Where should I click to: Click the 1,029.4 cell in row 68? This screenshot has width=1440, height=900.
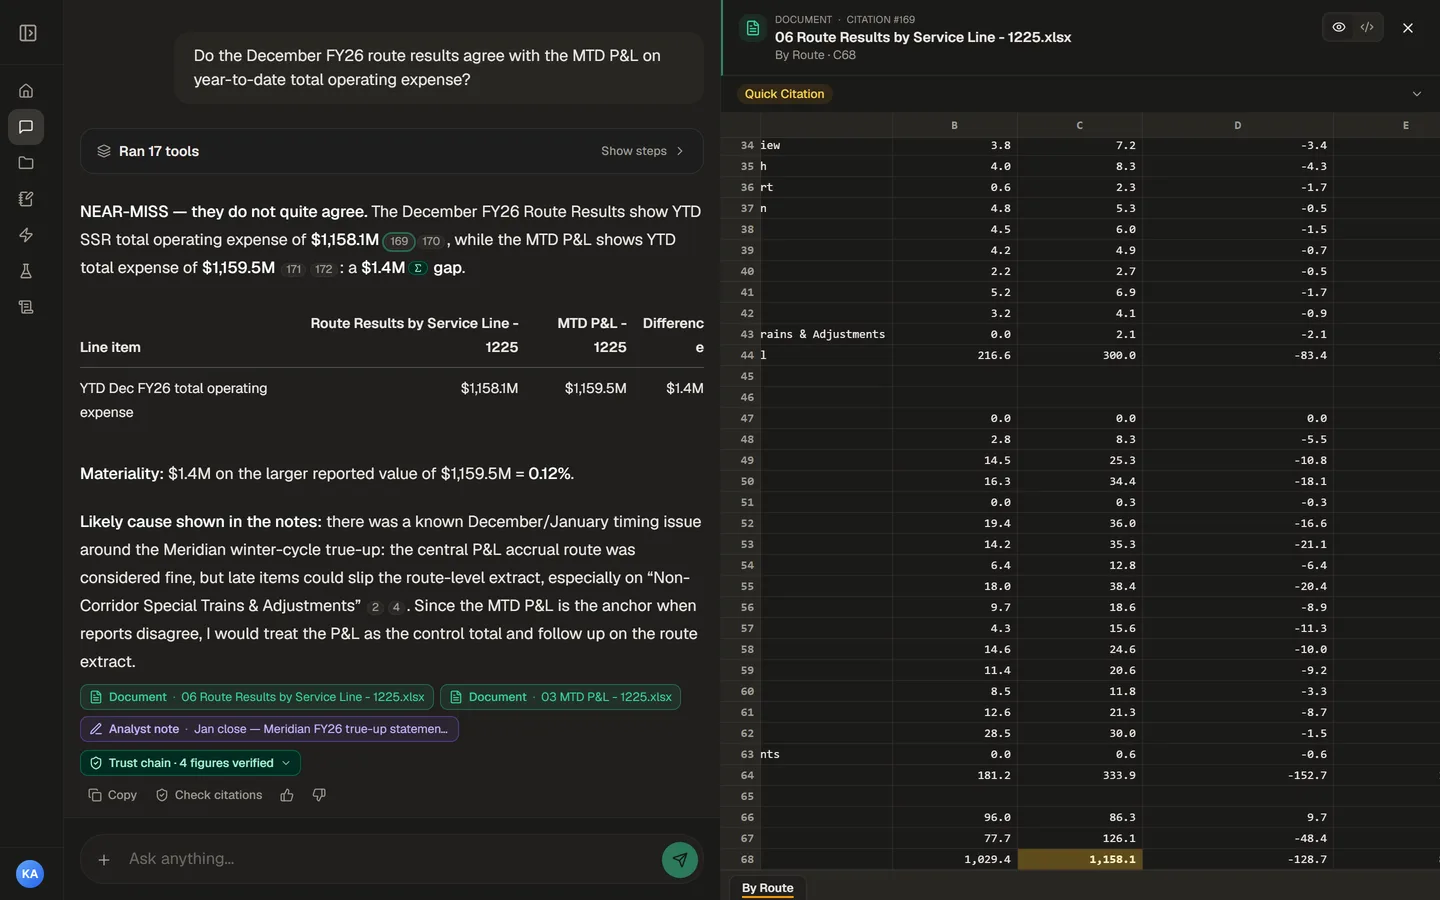954,859
